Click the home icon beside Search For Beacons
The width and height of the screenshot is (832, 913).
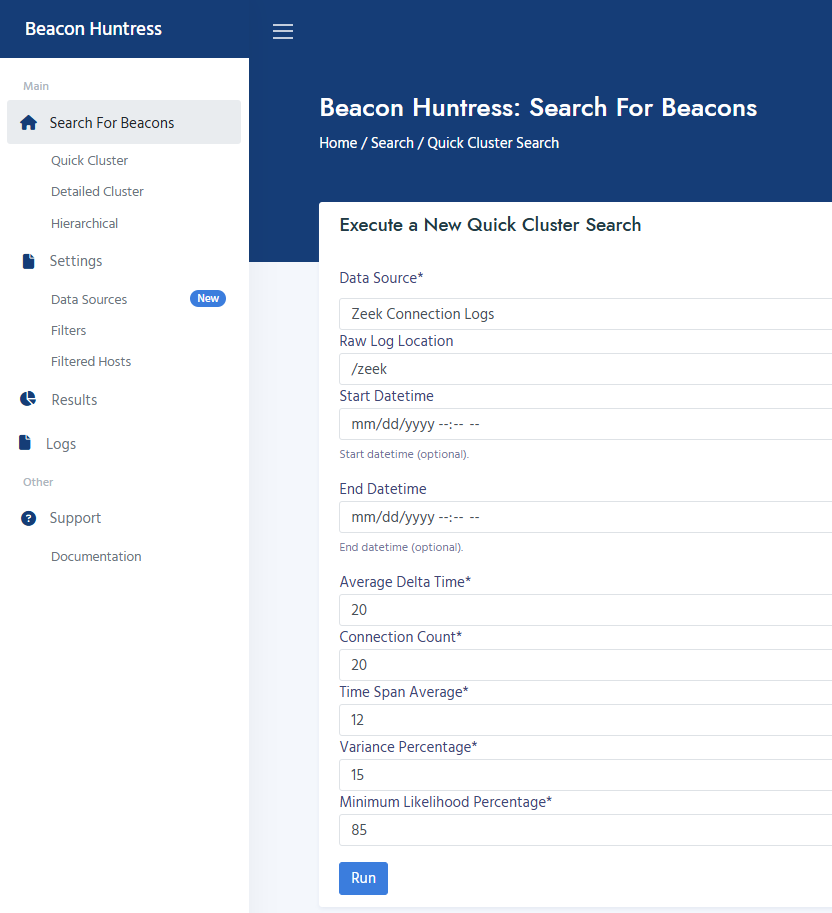coord(29,123)
